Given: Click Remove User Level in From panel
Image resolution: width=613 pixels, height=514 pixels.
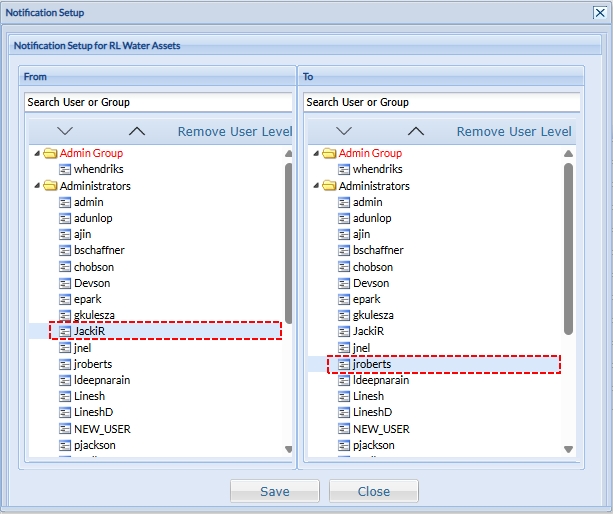Looking at the screenshot, I should (x=235, y=132).
